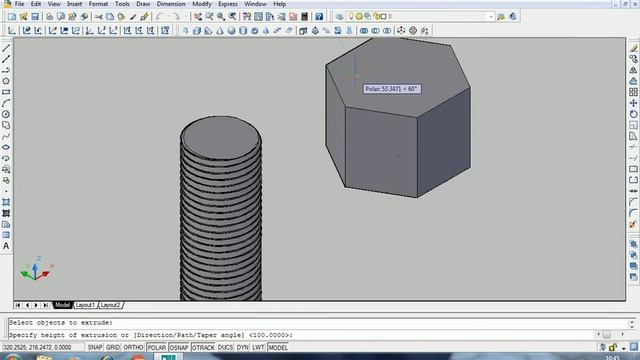Cut selection with the scissors icon
This screenshot has width=640, height=360.
pyautogui.click(x=98, y=17)
